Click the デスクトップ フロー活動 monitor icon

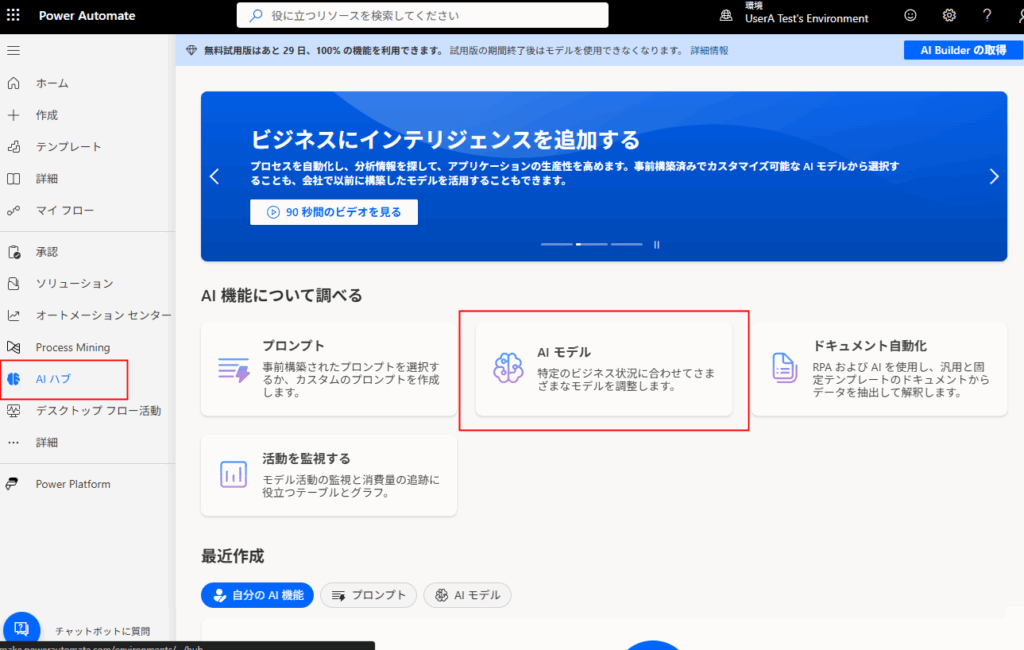click(x=14, y=410)
